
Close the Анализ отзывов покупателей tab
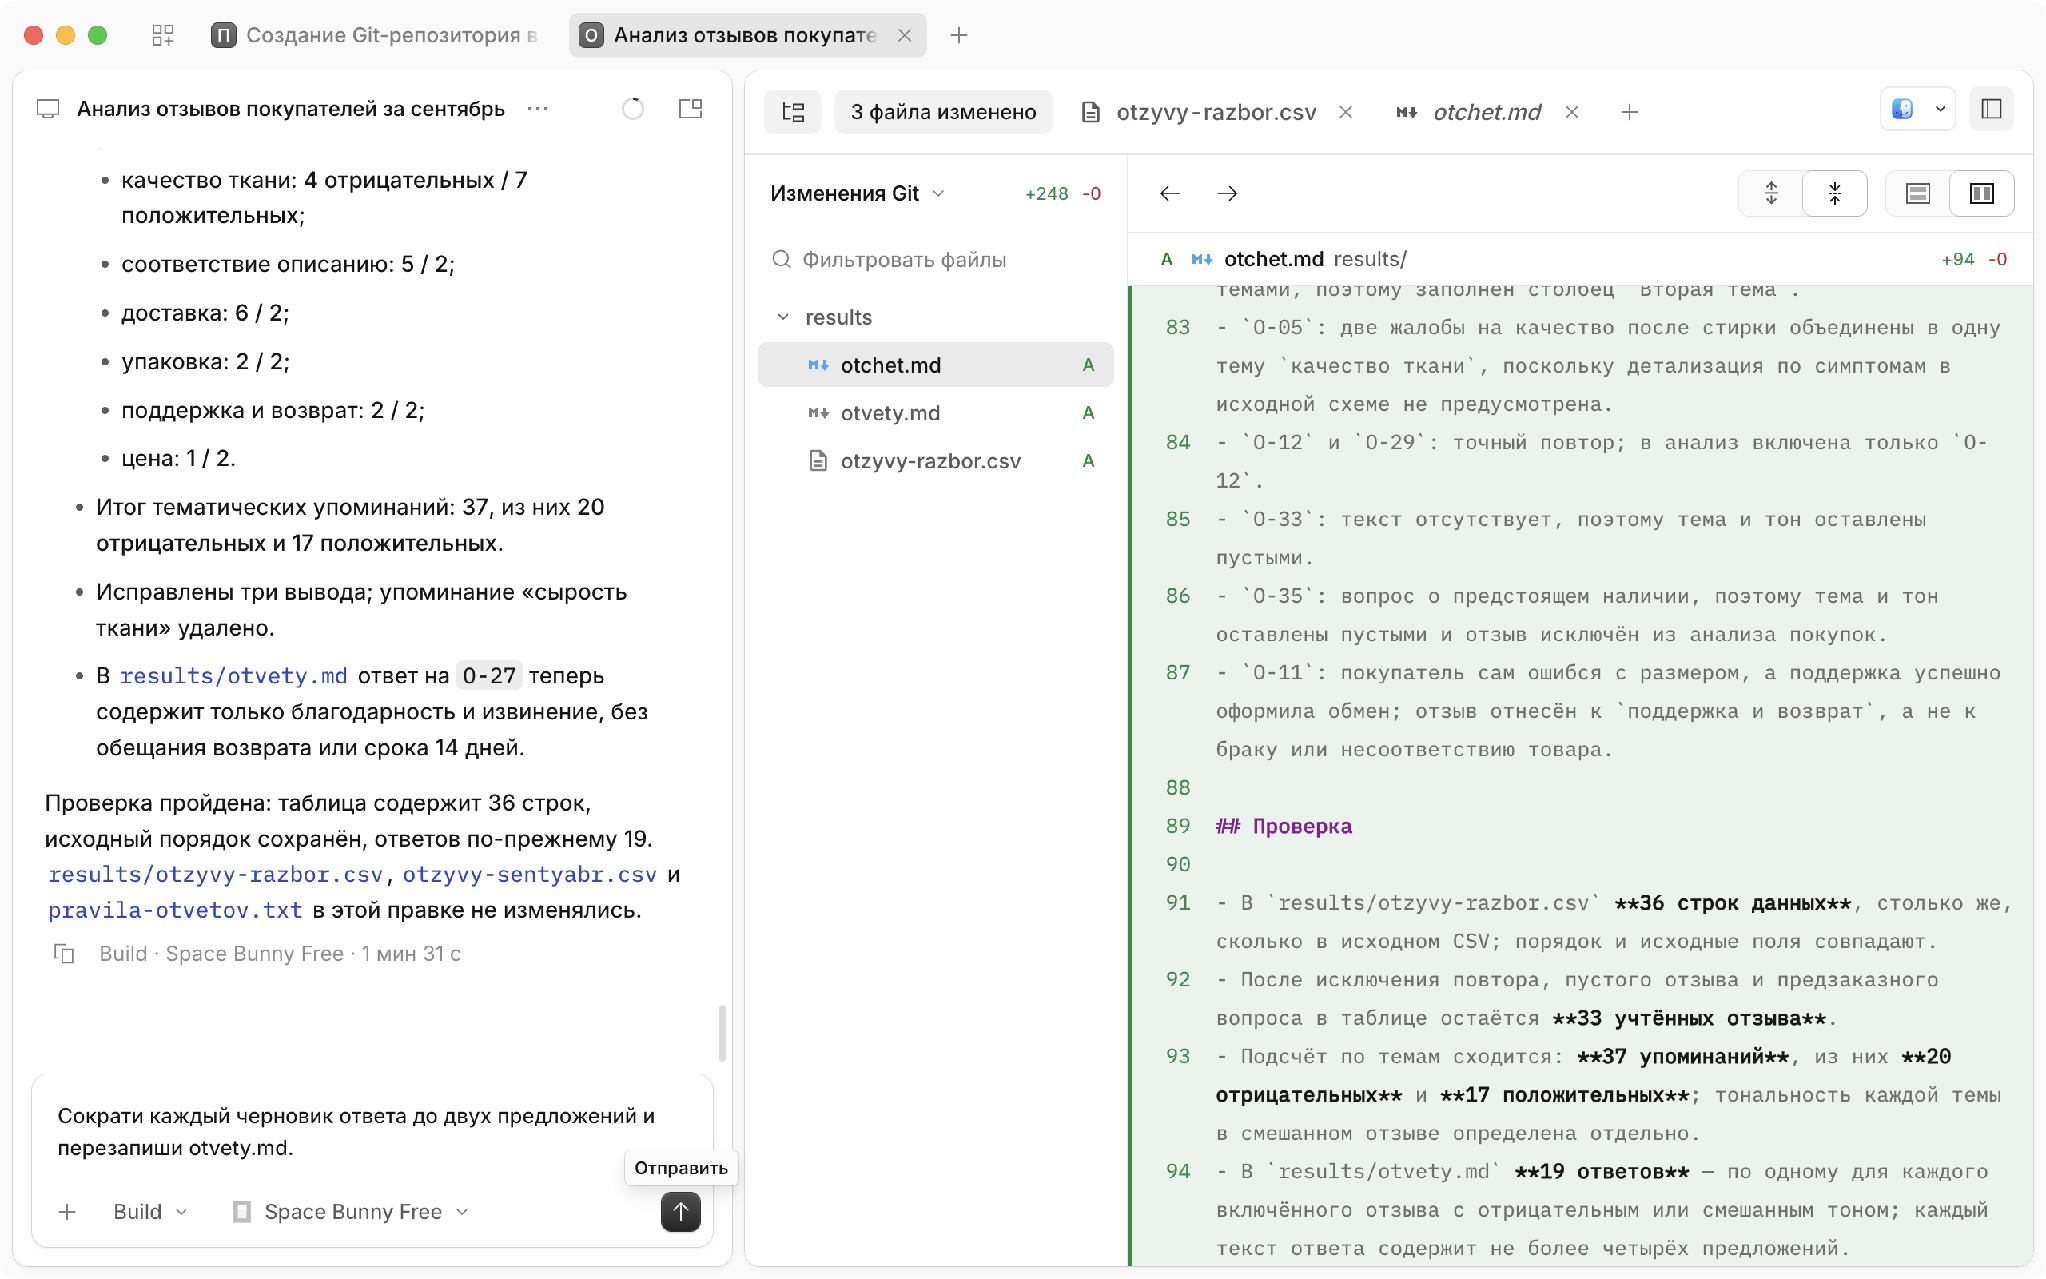904,36
